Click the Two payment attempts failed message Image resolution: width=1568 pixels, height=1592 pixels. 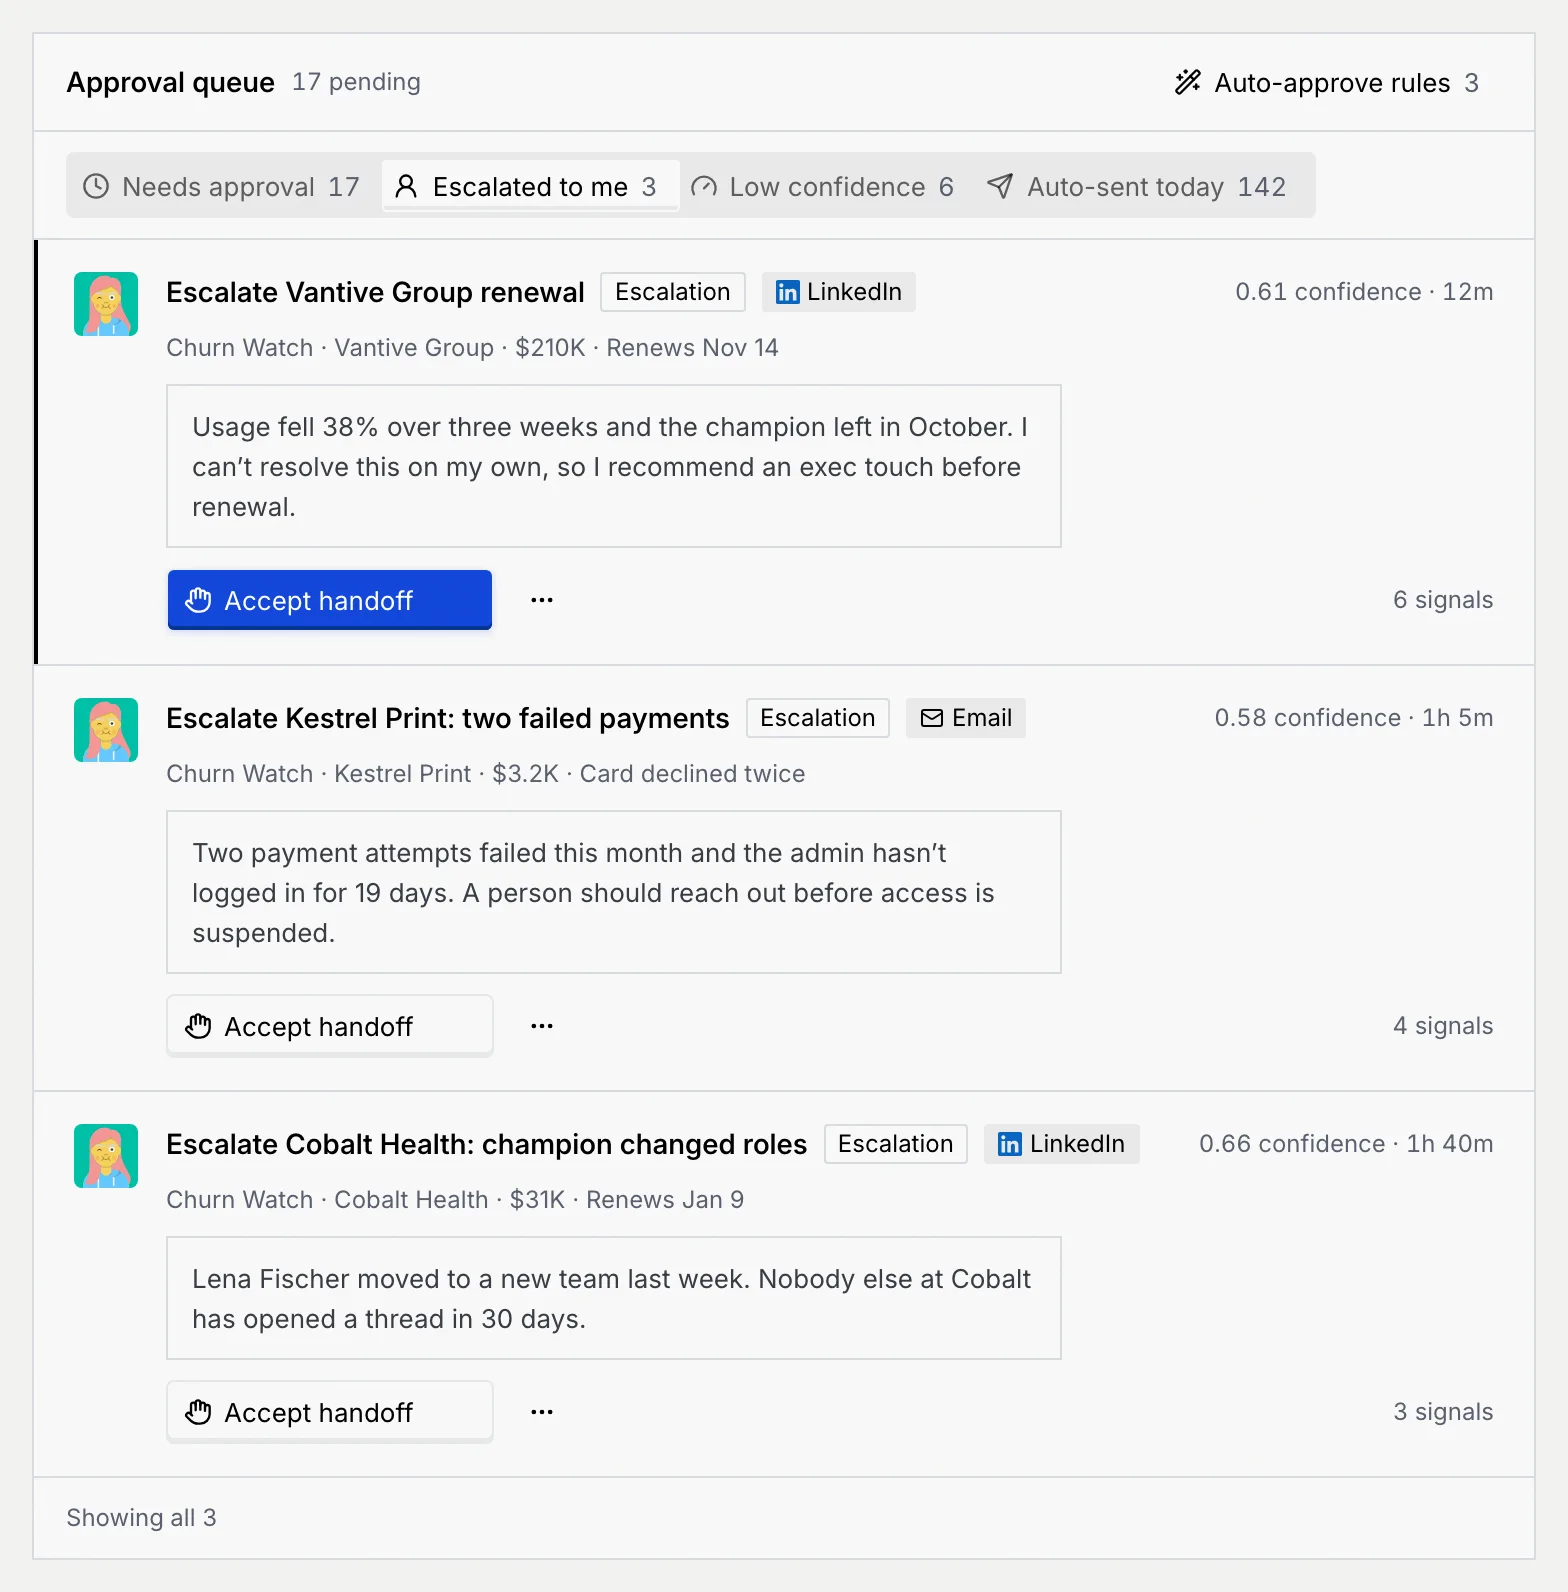click(x=614, y=892)
